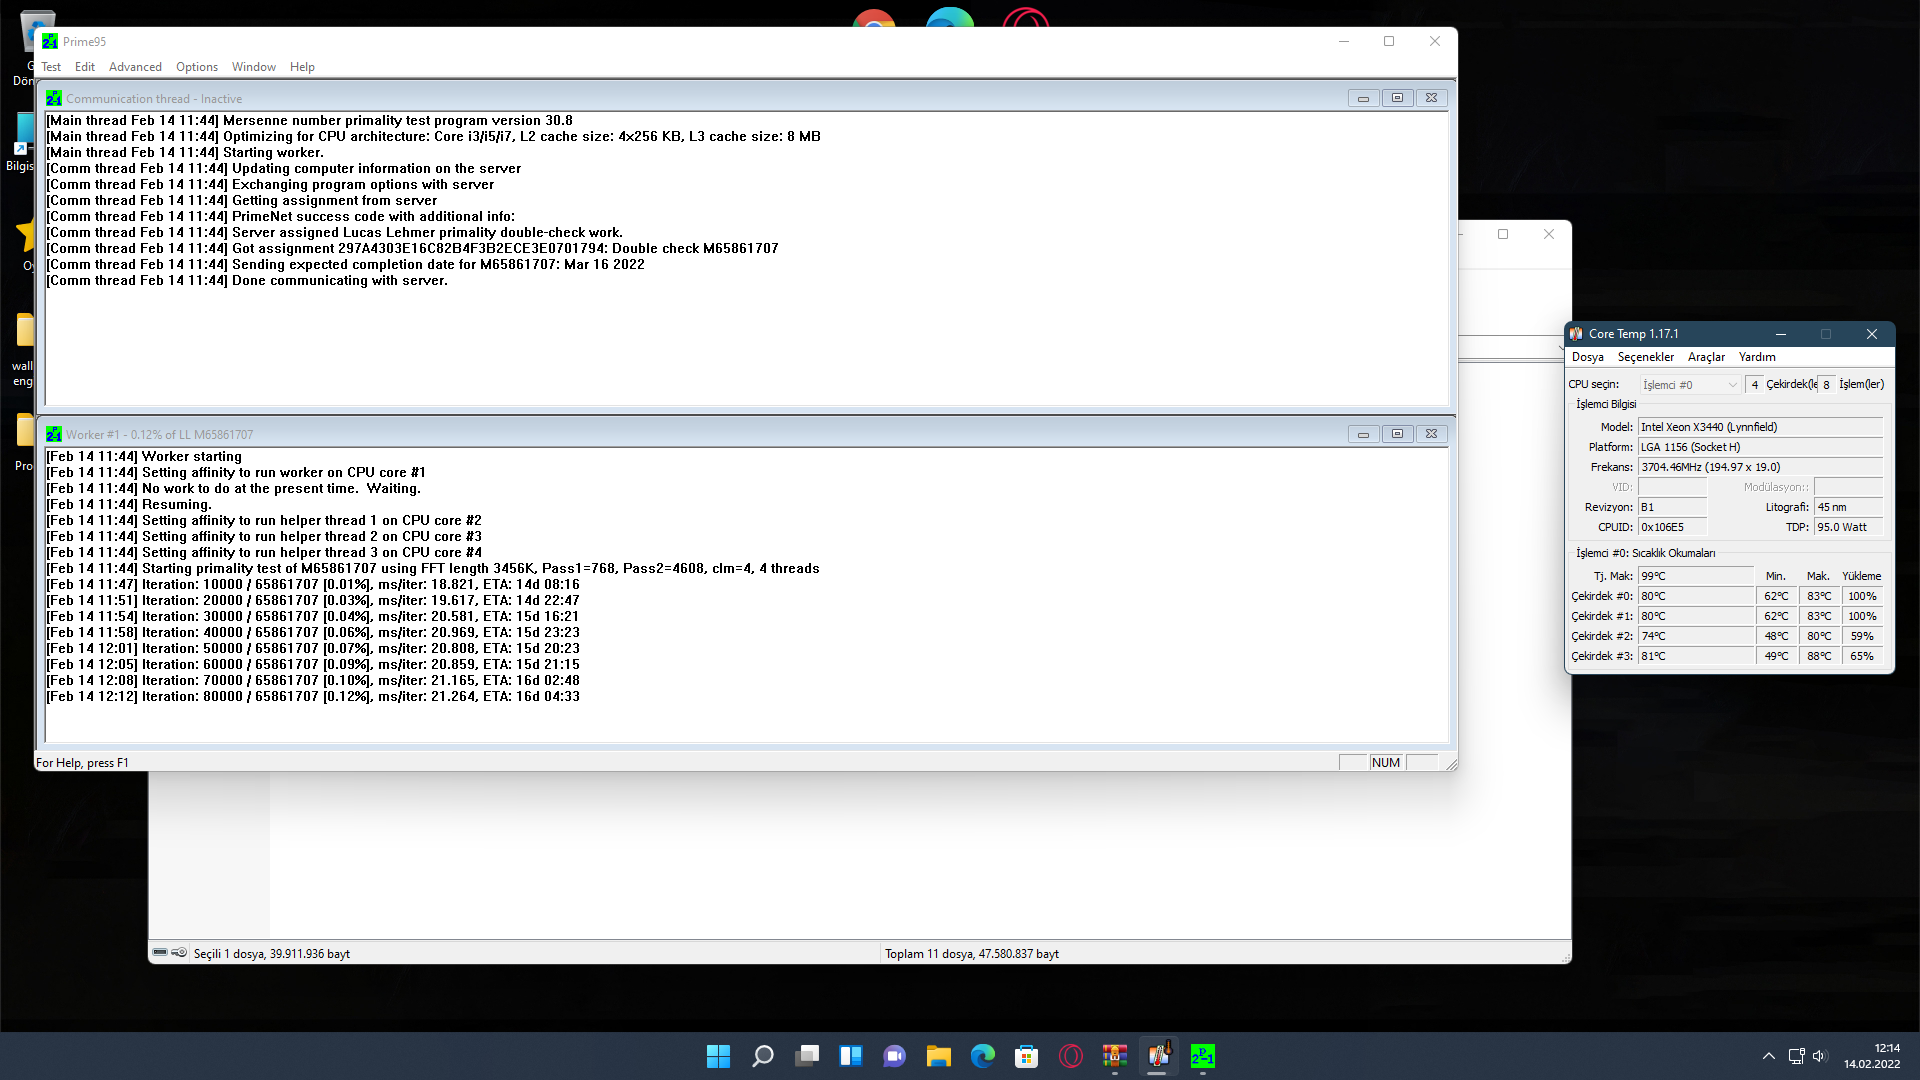Open File Explorer from taskbar
This screenshot has height=1080, width=1920.
click(938, 1056)
